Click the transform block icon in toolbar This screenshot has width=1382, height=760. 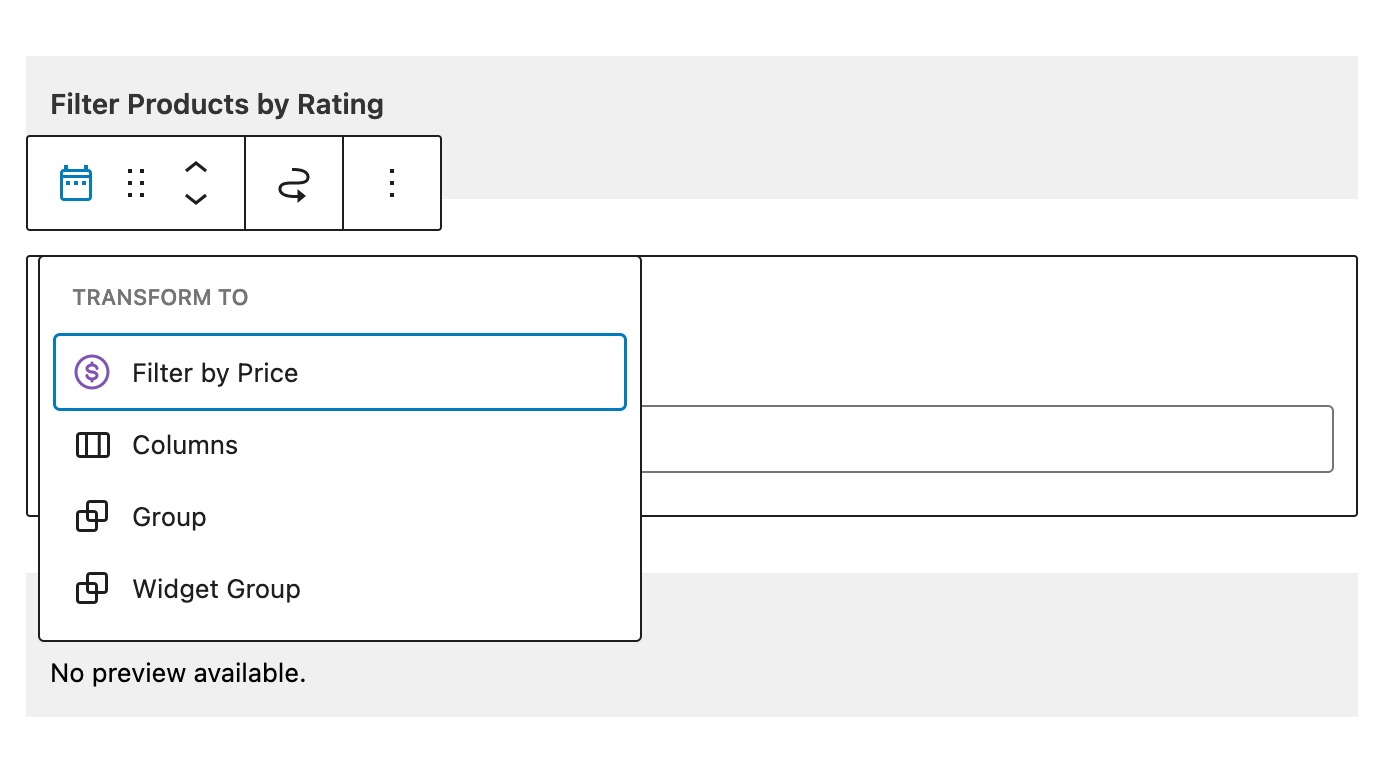293,182
